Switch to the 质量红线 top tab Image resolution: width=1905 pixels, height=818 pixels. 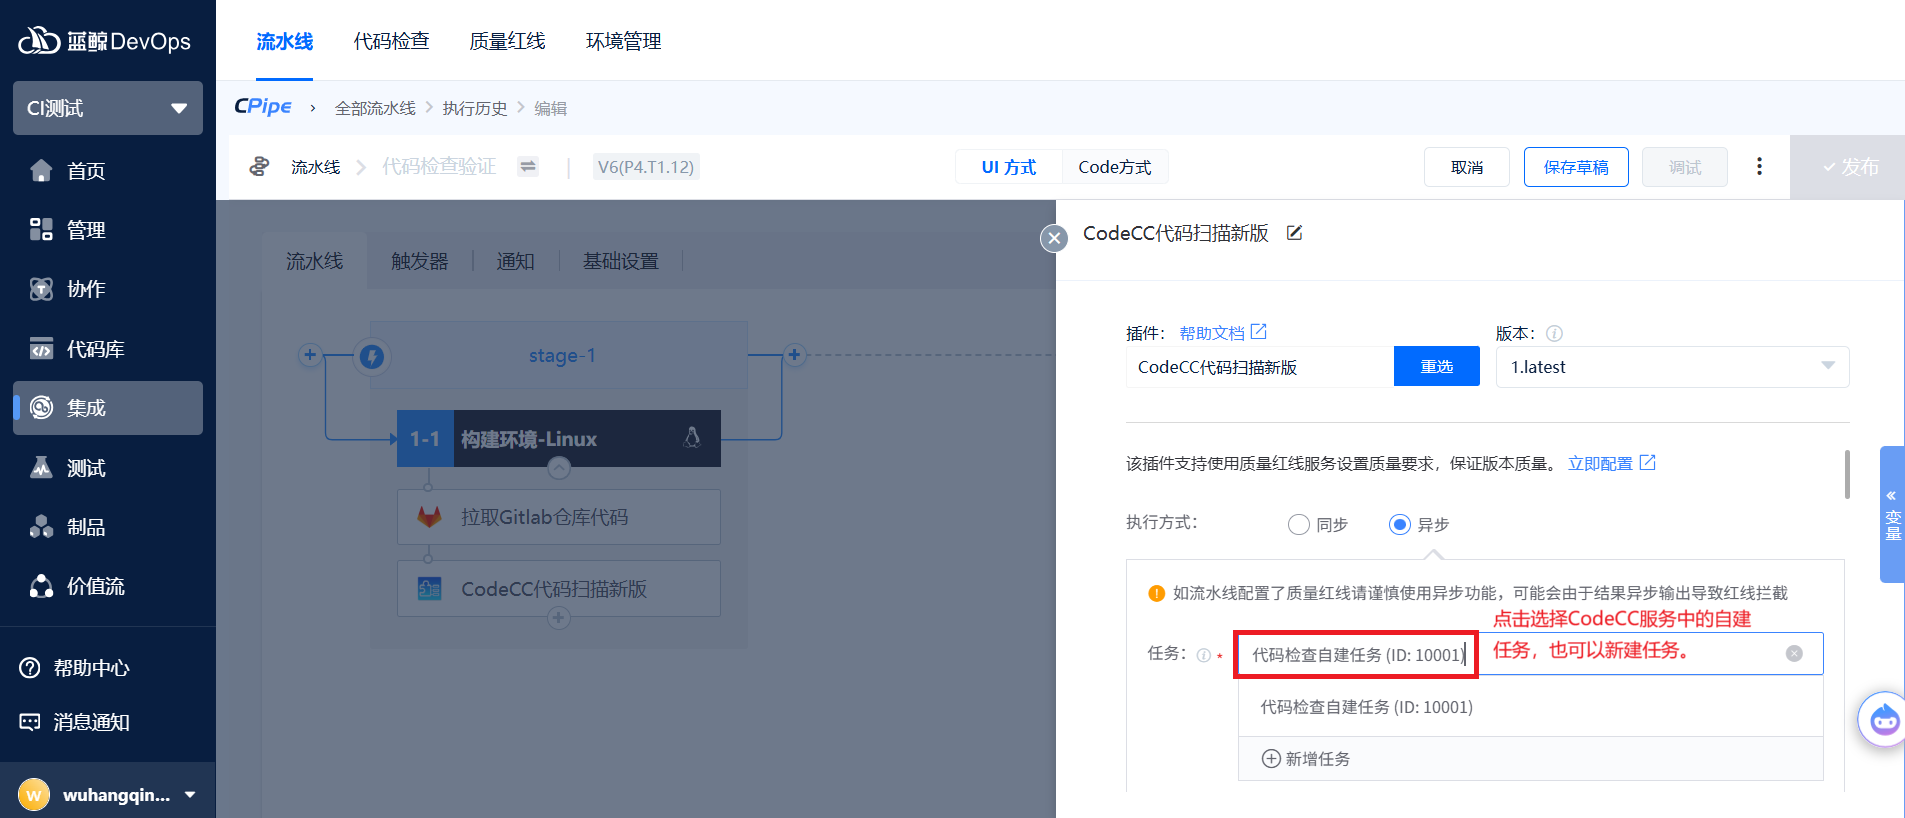click(x=507, y=41)
